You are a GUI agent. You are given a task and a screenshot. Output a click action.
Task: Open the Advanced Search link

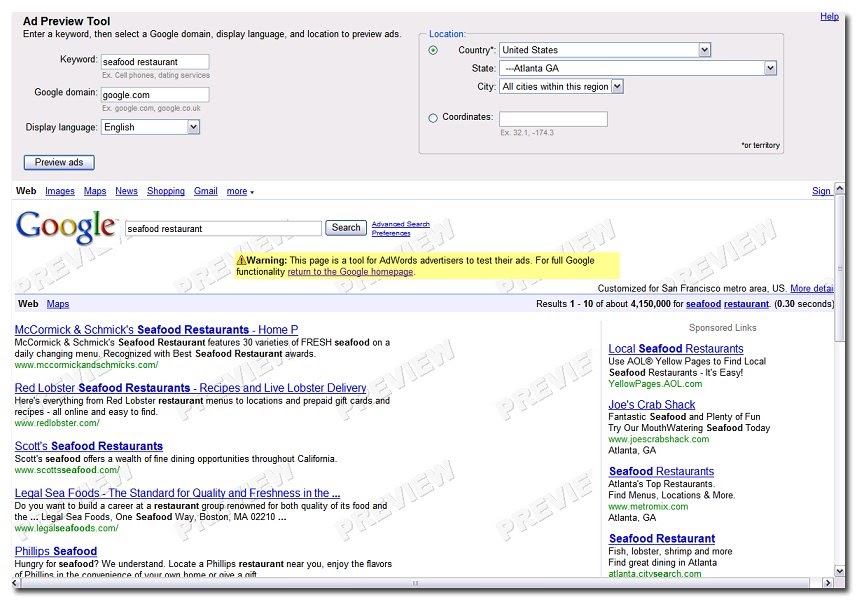point(401,224)
